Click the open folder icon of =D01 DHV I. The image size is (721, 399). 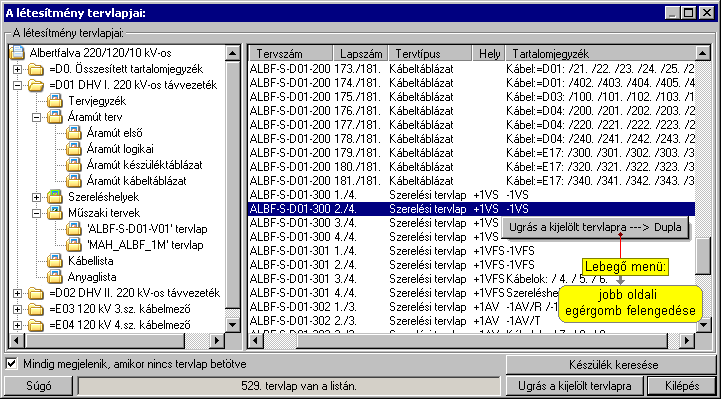[35, 85]
